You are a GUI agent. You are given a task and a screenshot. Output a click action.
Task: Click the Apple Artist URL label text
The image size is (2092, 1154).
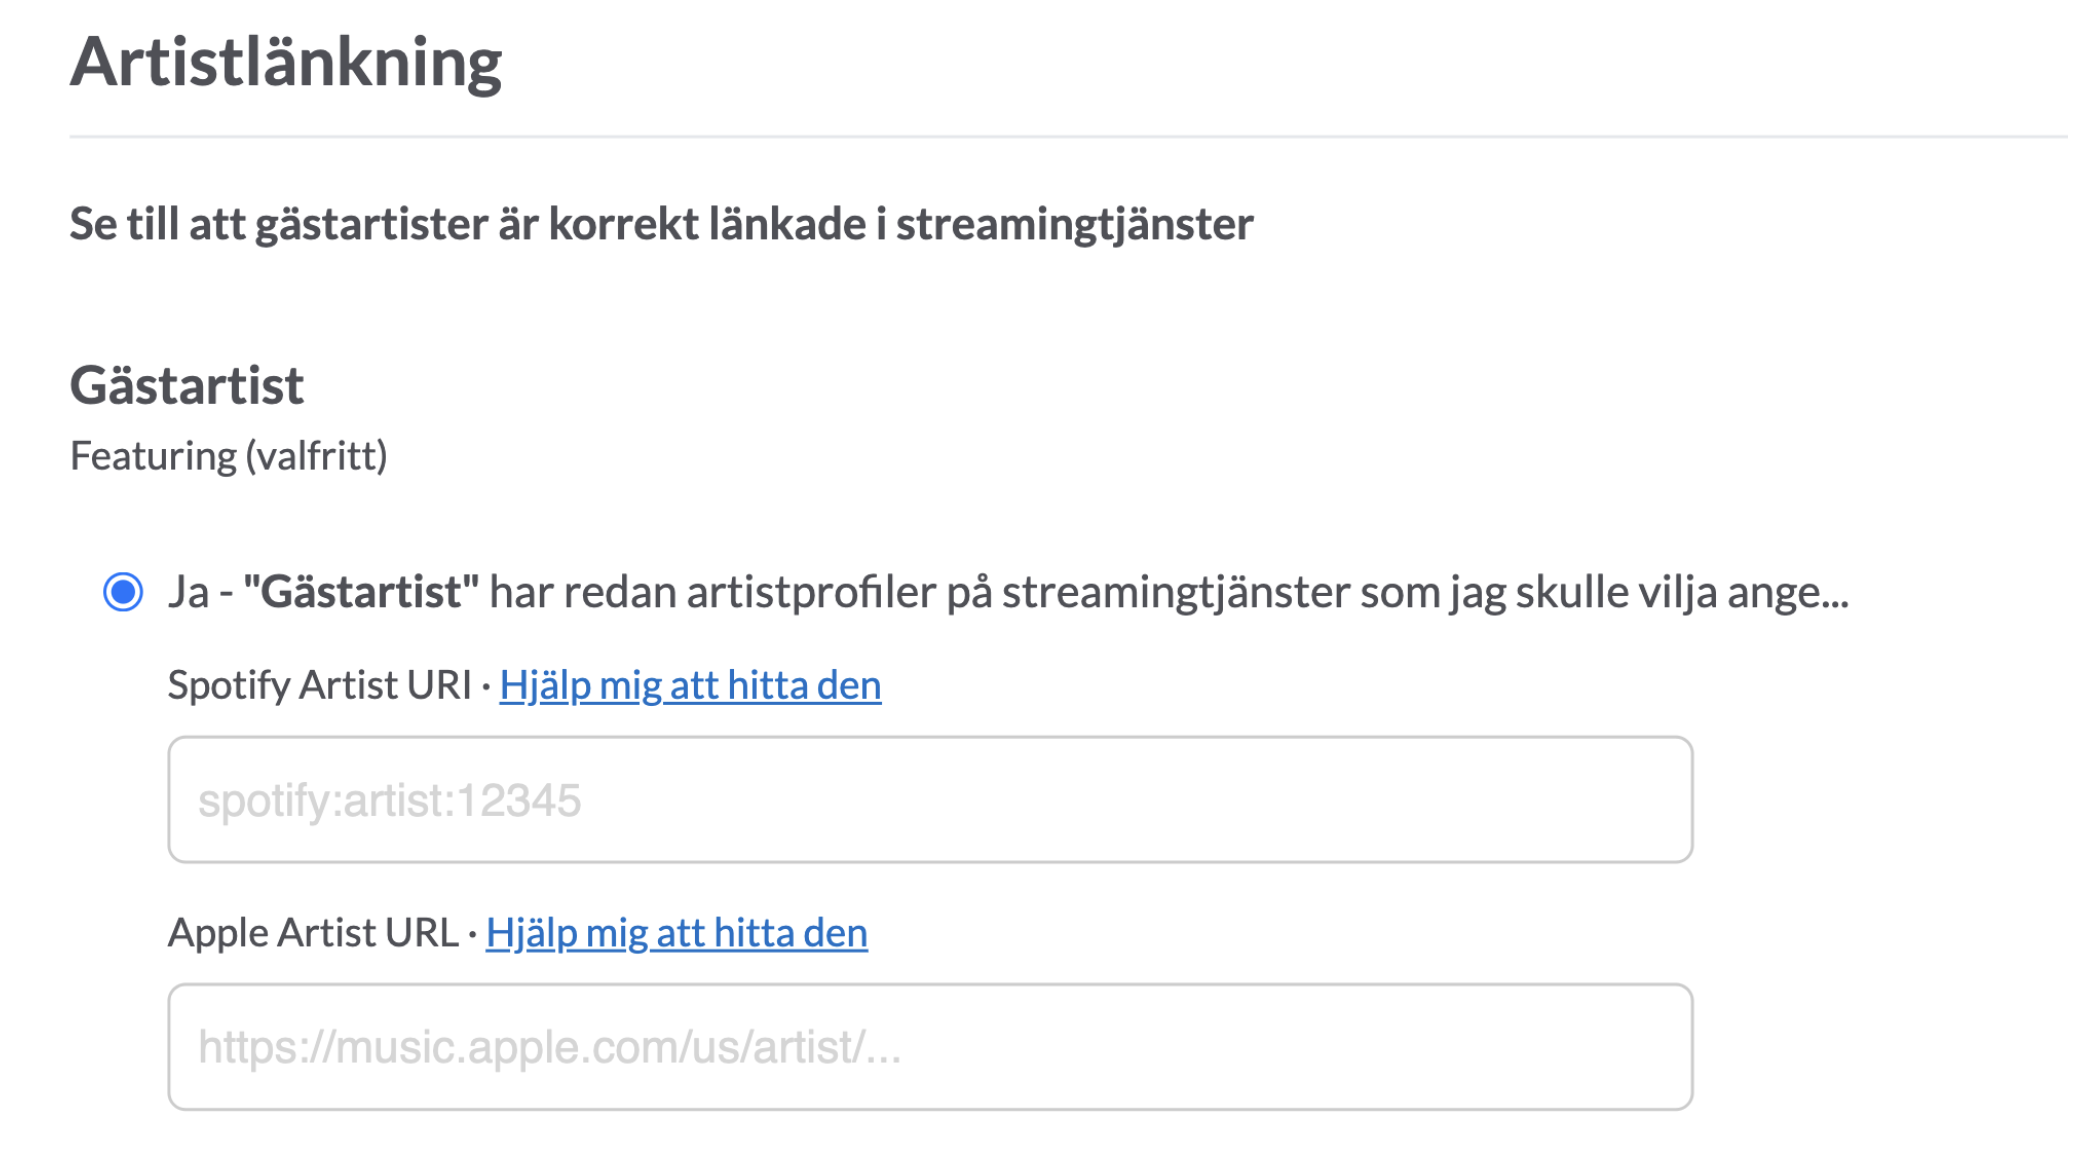pos(313,932)
